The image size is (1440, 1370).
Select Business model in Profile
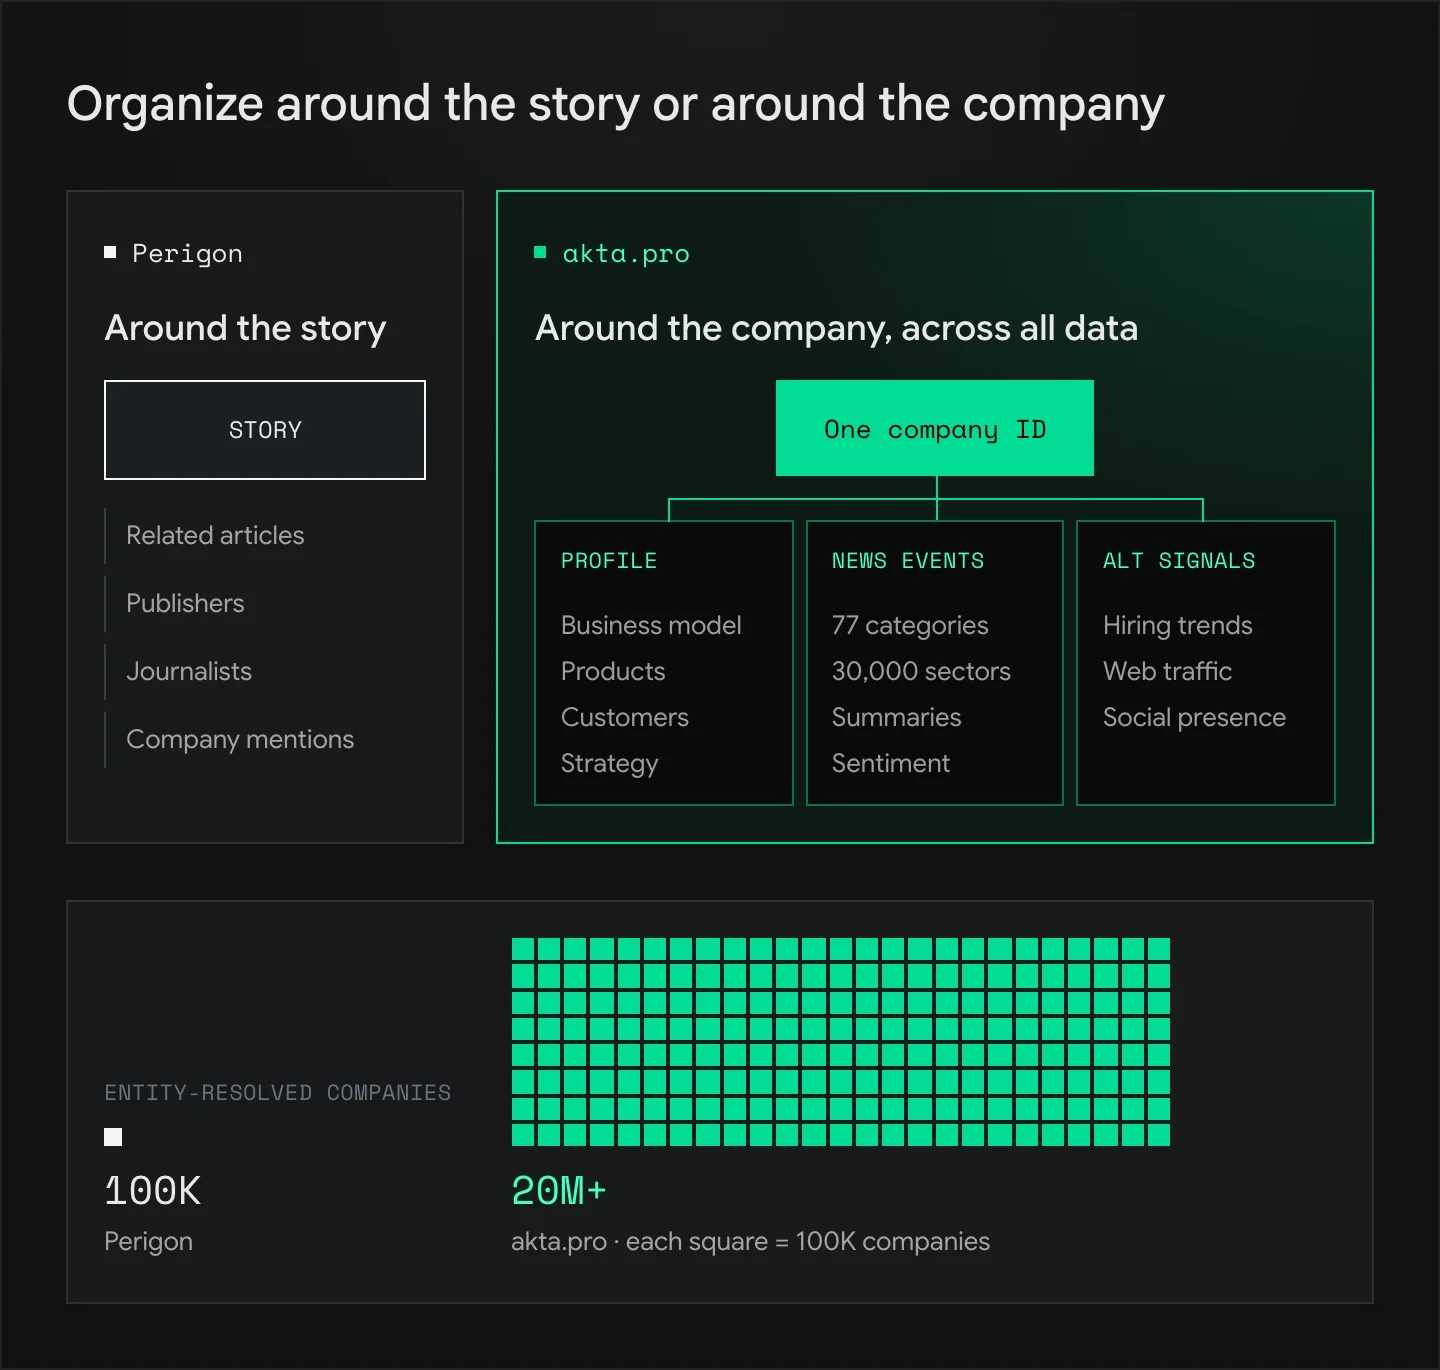click(x=651, y=625)
